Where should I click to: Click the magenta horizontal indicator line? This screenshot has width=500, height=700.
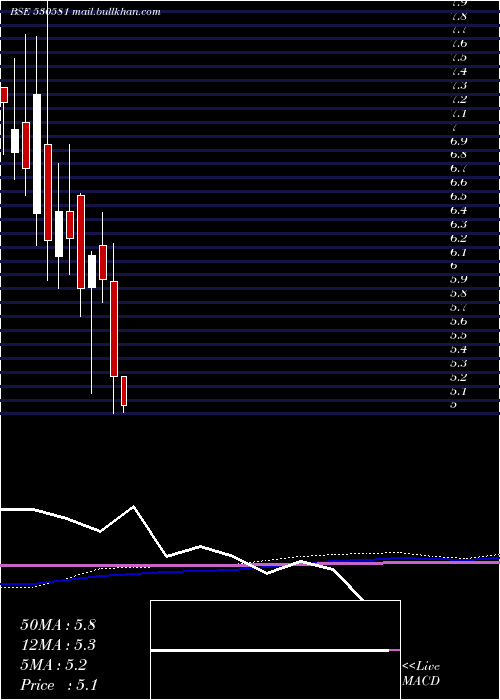click(250, 565)
